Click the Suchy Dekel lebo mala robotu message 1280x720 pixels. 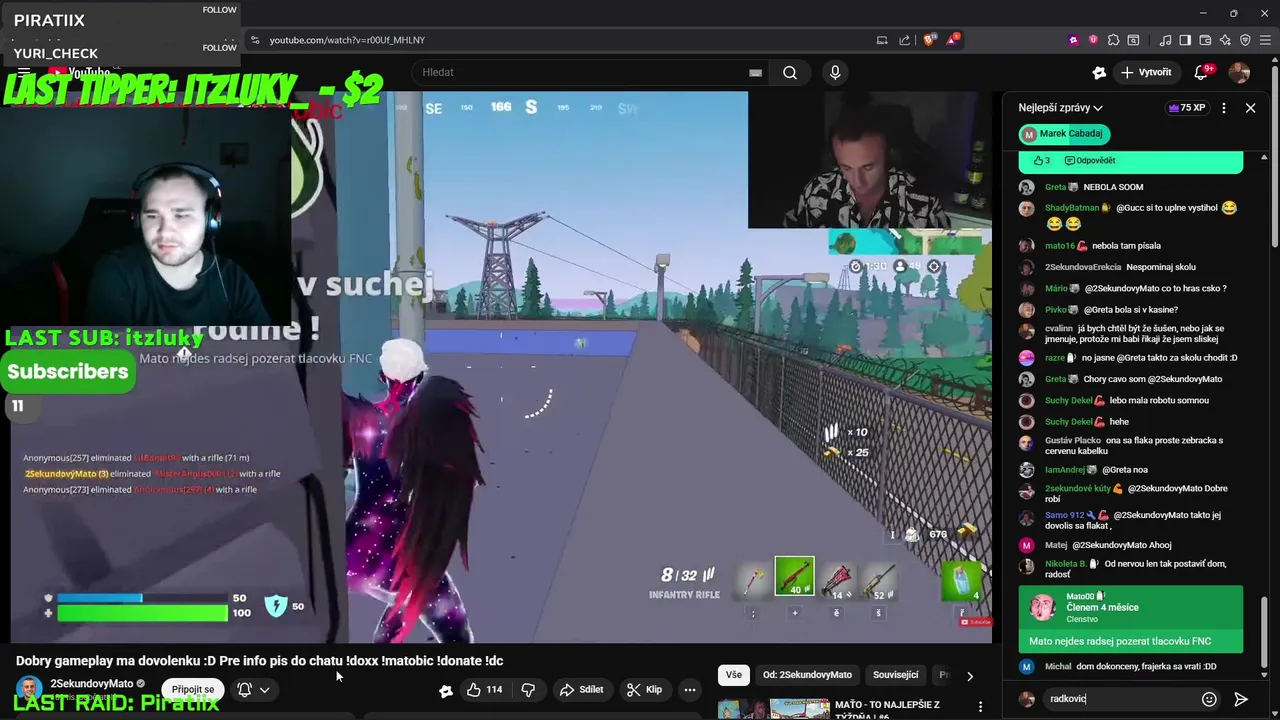click(x=1130, y=400)
